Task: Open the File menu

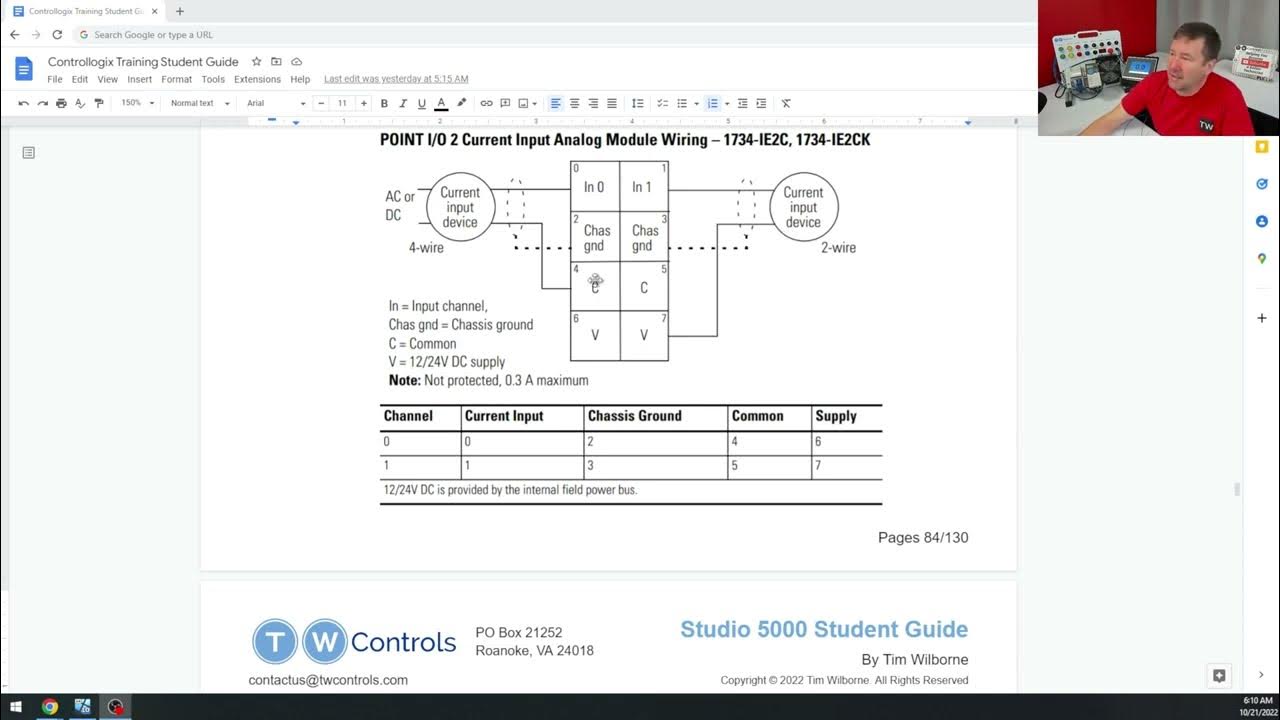Action: [55, 79]
